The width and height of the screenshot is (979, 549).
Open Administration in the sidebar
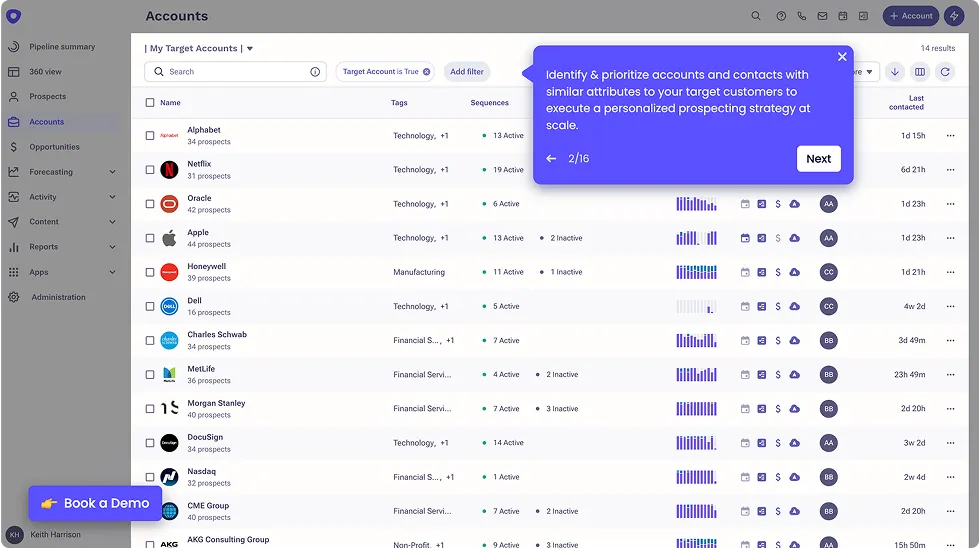coord(58,297)
